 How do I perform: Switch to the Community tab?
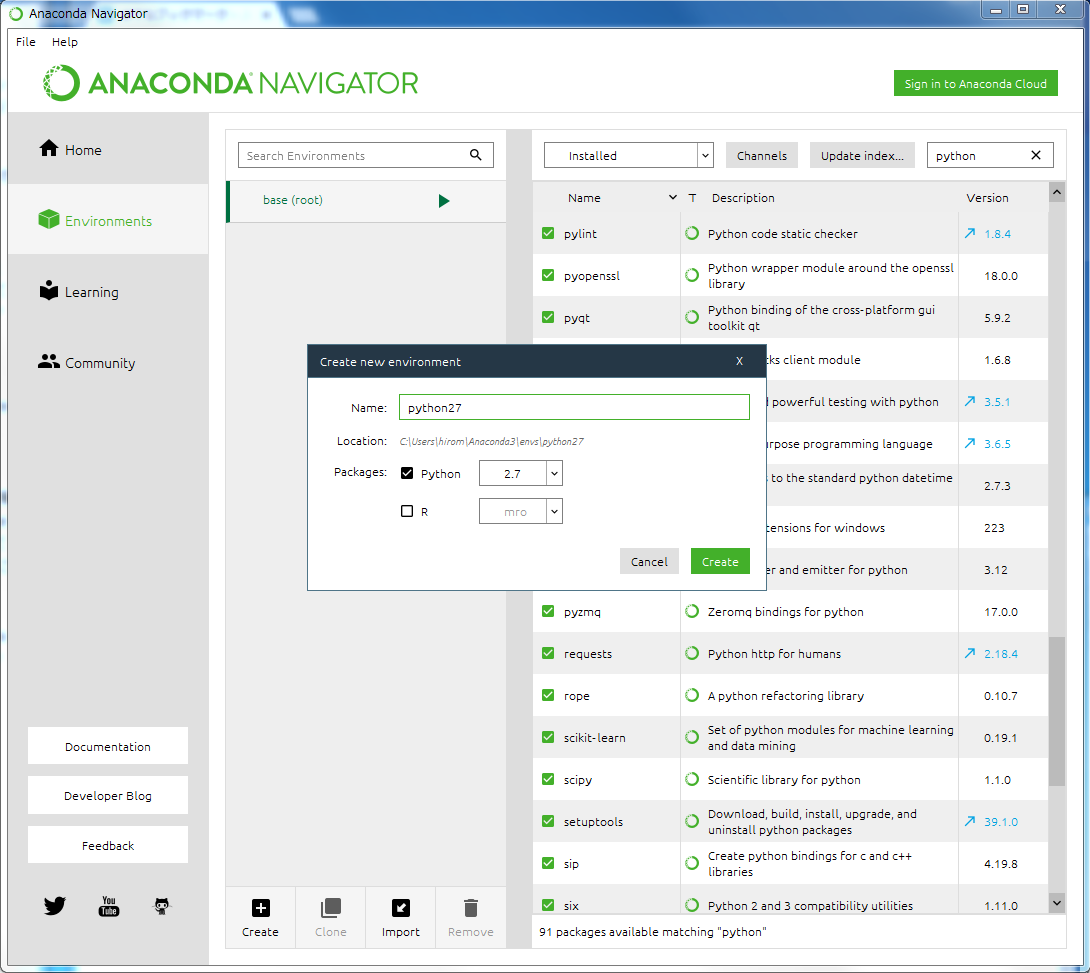108,362
